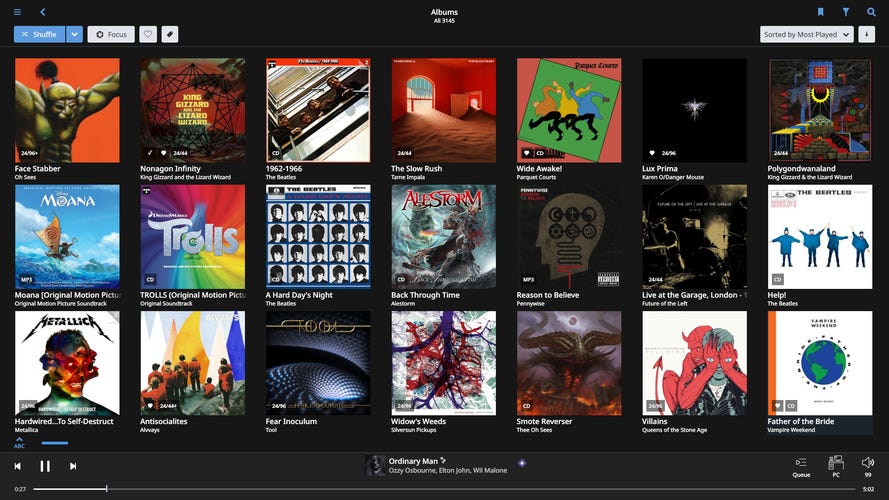
Task: Open The Slow Rush album cover
Action: click(x=443, y=111)
